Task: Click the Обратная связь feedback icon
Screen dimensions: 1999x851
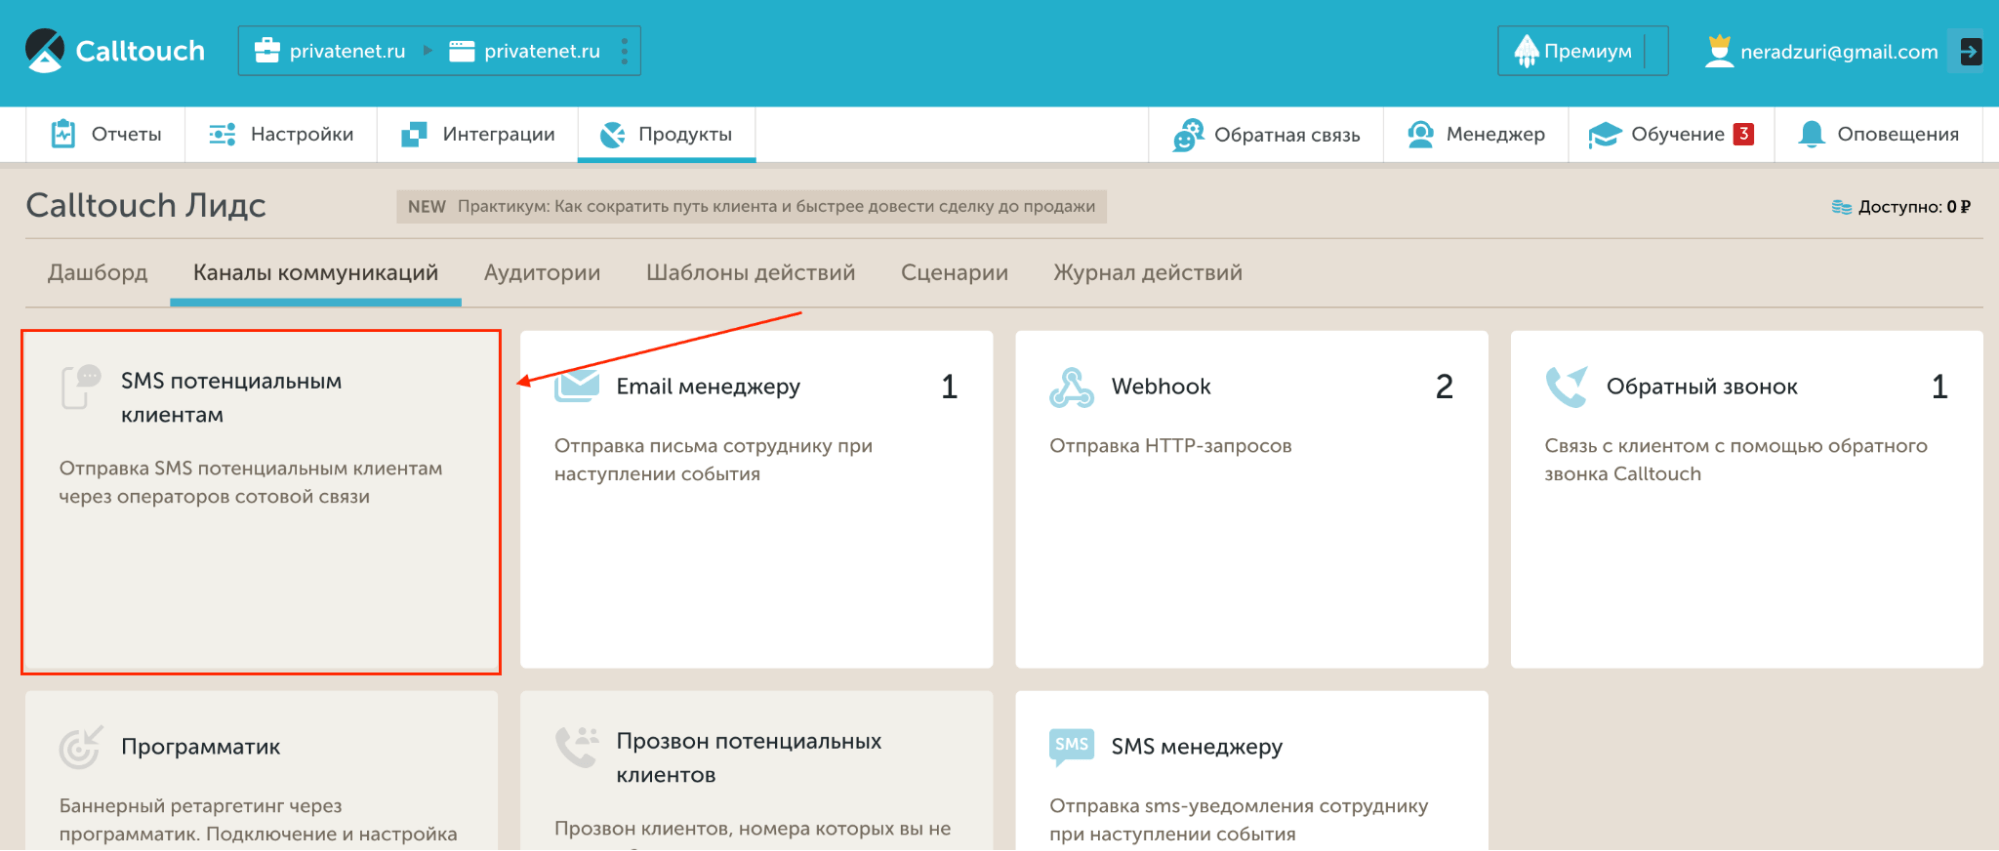Action: click(1188, 135)
